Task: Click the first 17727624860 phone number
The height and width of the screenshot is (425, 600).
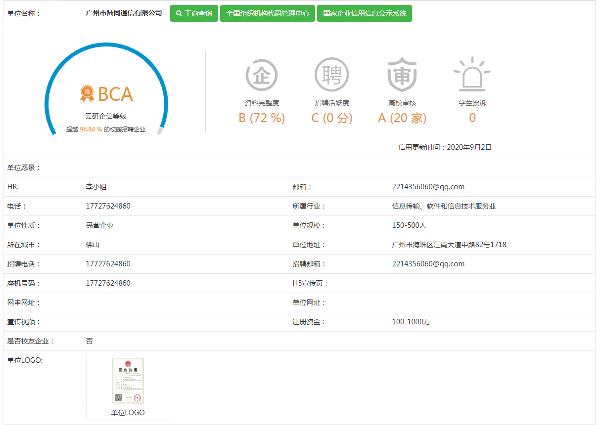Action: [x=107, y=205]
